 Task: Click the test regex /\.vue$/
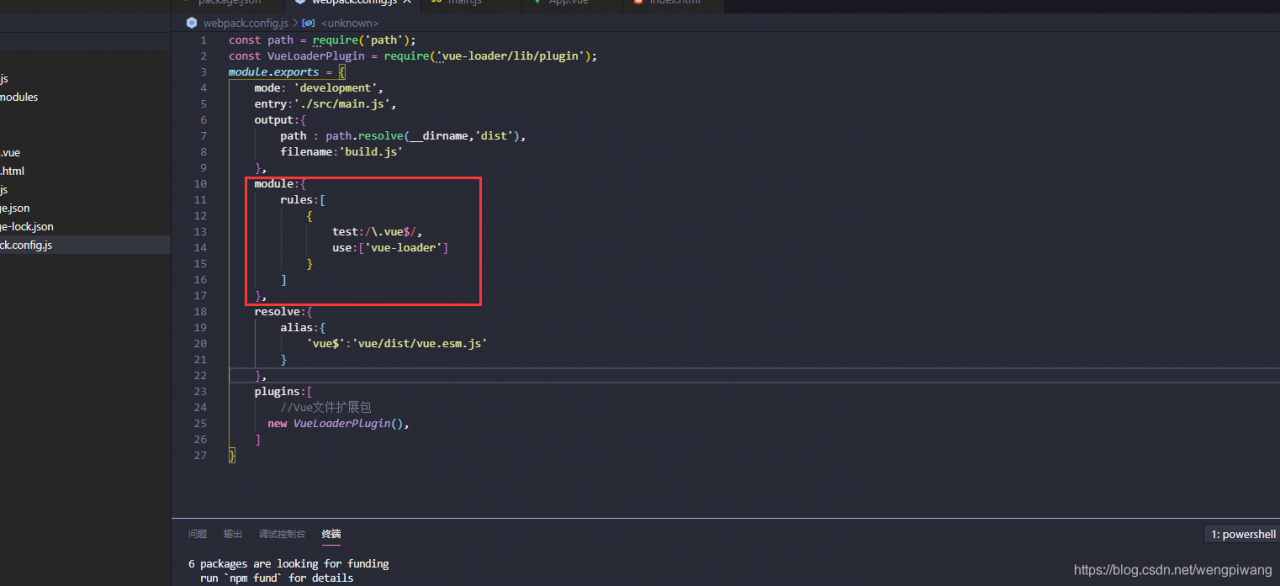point(390,232)
